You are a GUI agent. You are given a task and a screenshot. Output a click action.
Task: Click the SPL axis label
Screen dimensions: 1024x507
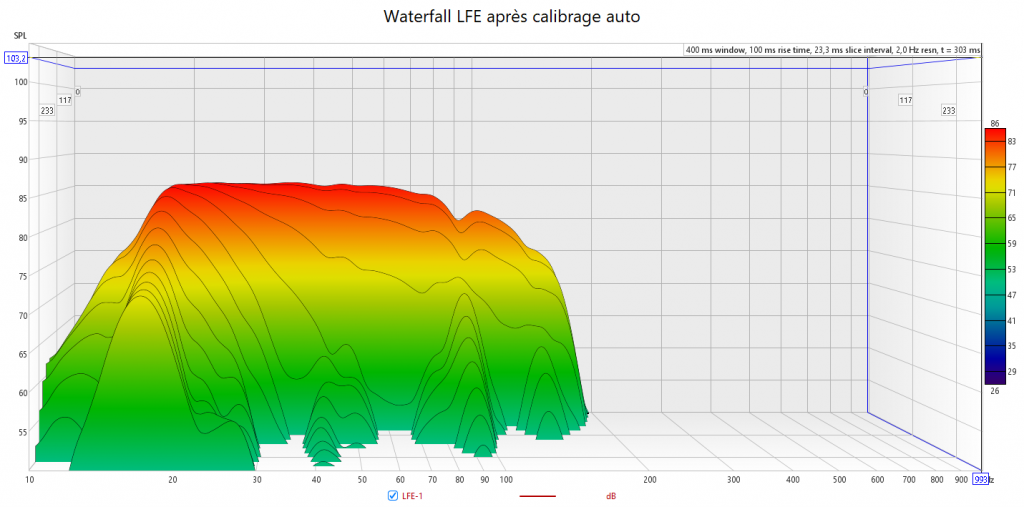[20, 36]
